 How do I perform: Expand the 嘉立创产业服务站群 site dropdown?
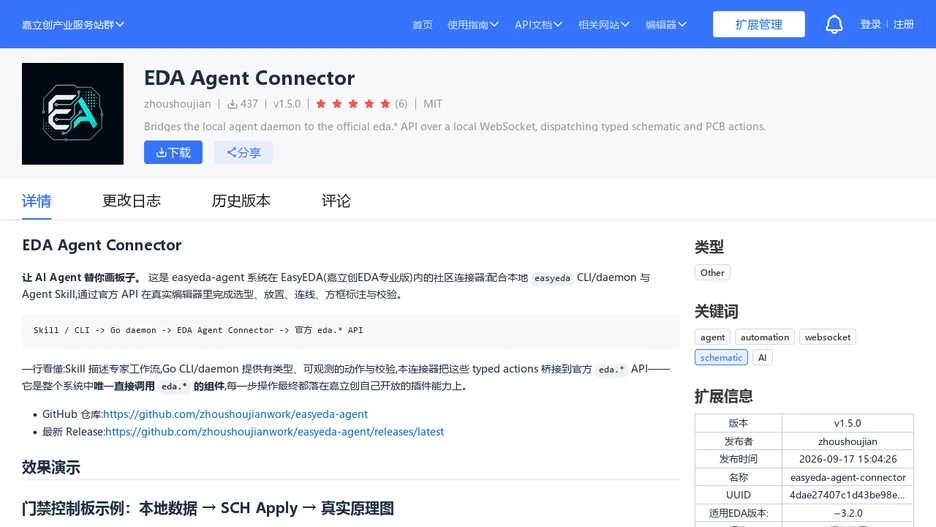[x=73, y=24]
